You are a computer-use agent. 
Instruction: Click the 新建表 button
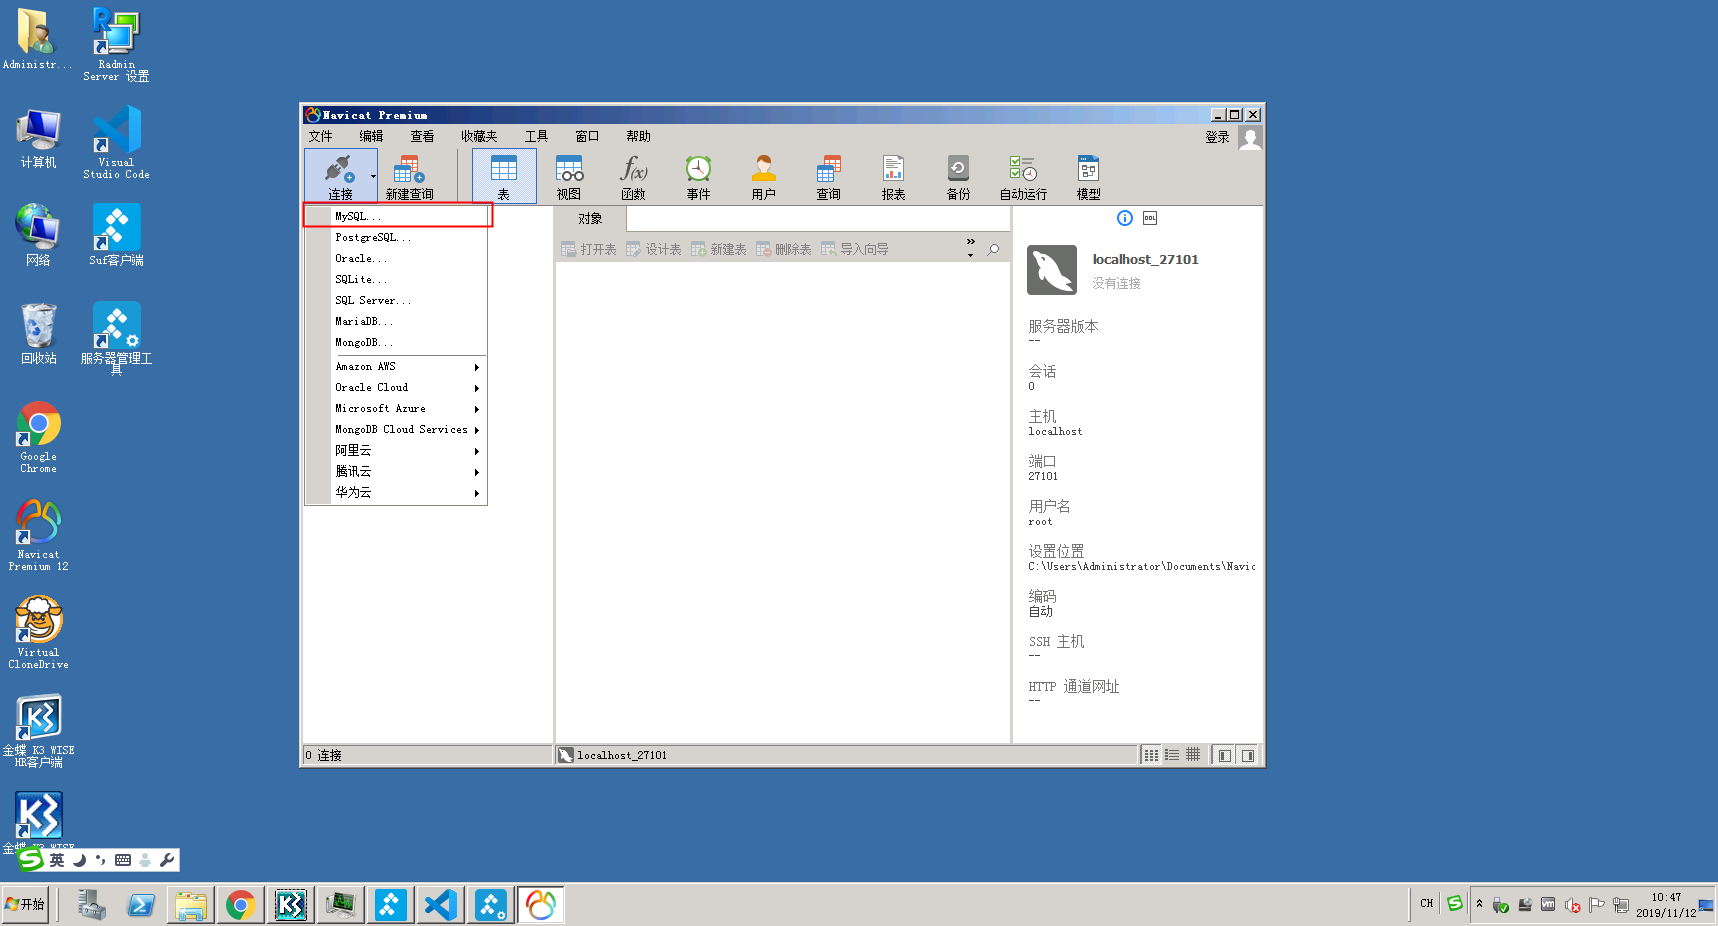coord(719,249)
